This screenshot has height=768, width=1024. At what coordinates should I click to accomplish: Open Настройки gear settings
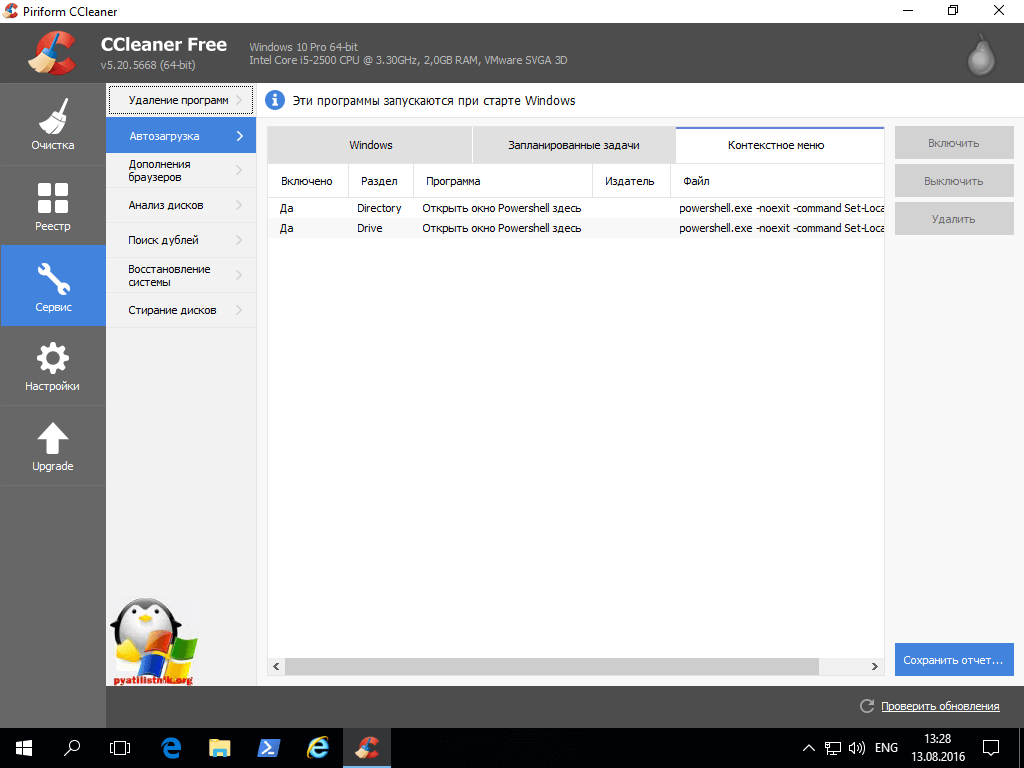pyautogui.click(x=52, y=365)
